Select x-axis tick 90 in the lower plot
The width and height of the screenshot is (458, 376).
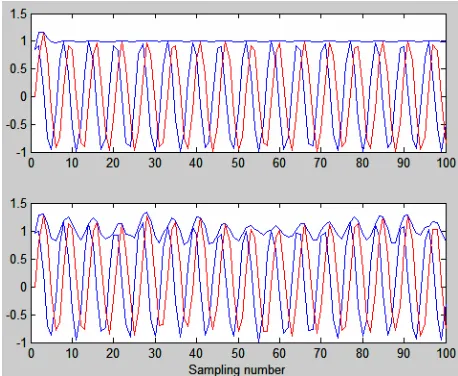coord(404,353)
